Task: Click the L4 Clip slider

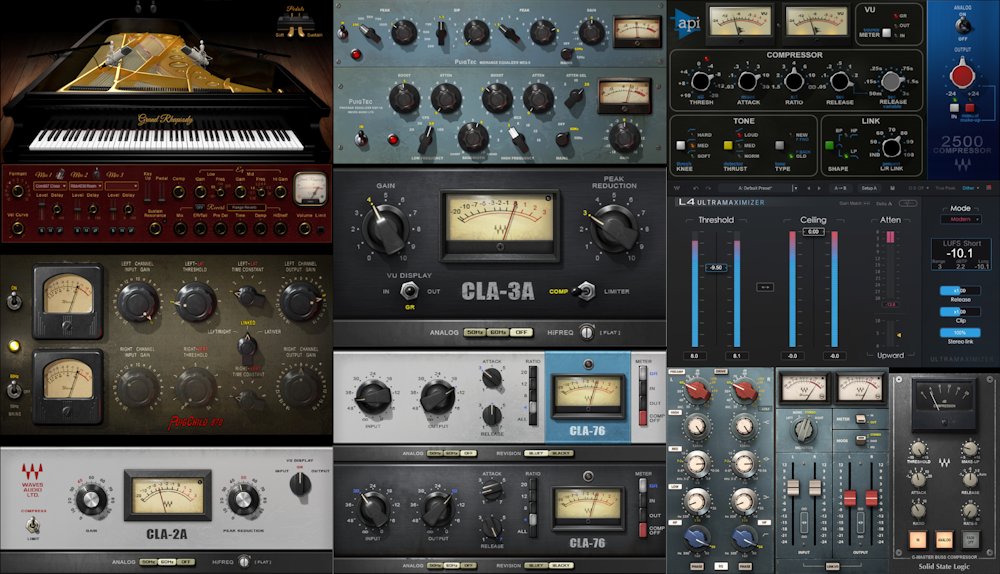Action: [960, 312]
